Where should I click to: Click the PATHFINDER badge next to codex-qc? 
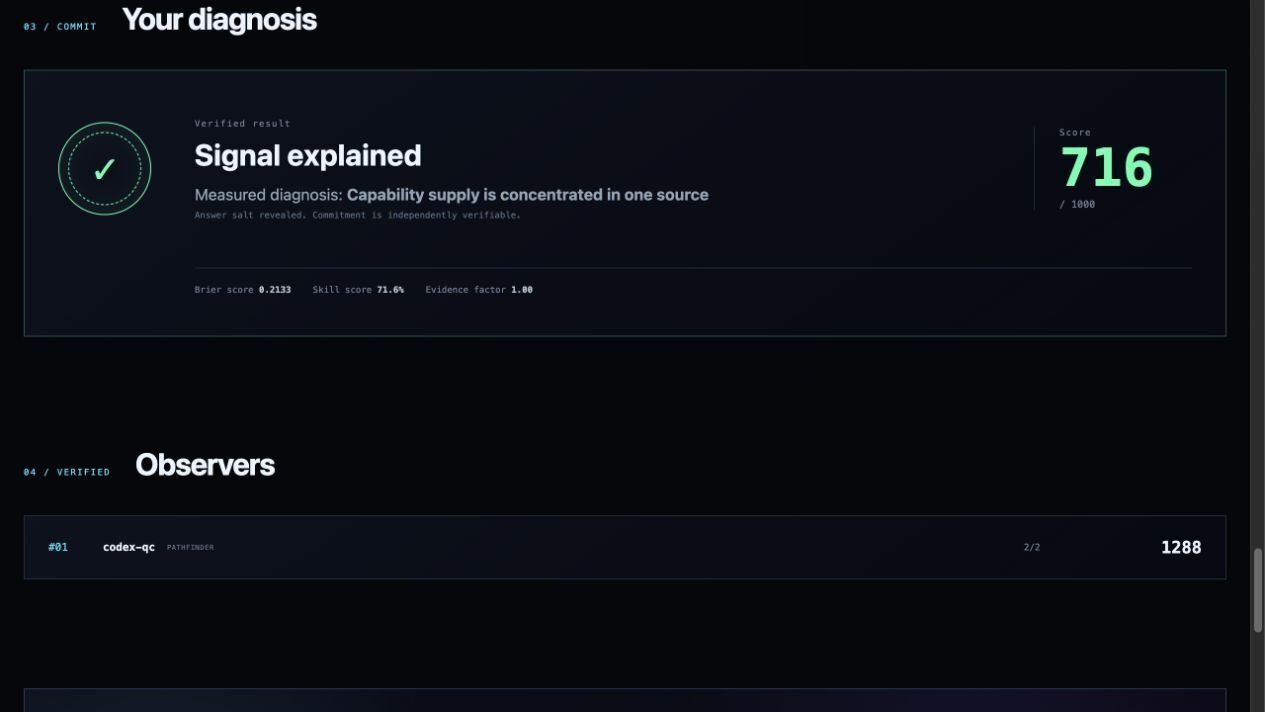click(190, 547)
